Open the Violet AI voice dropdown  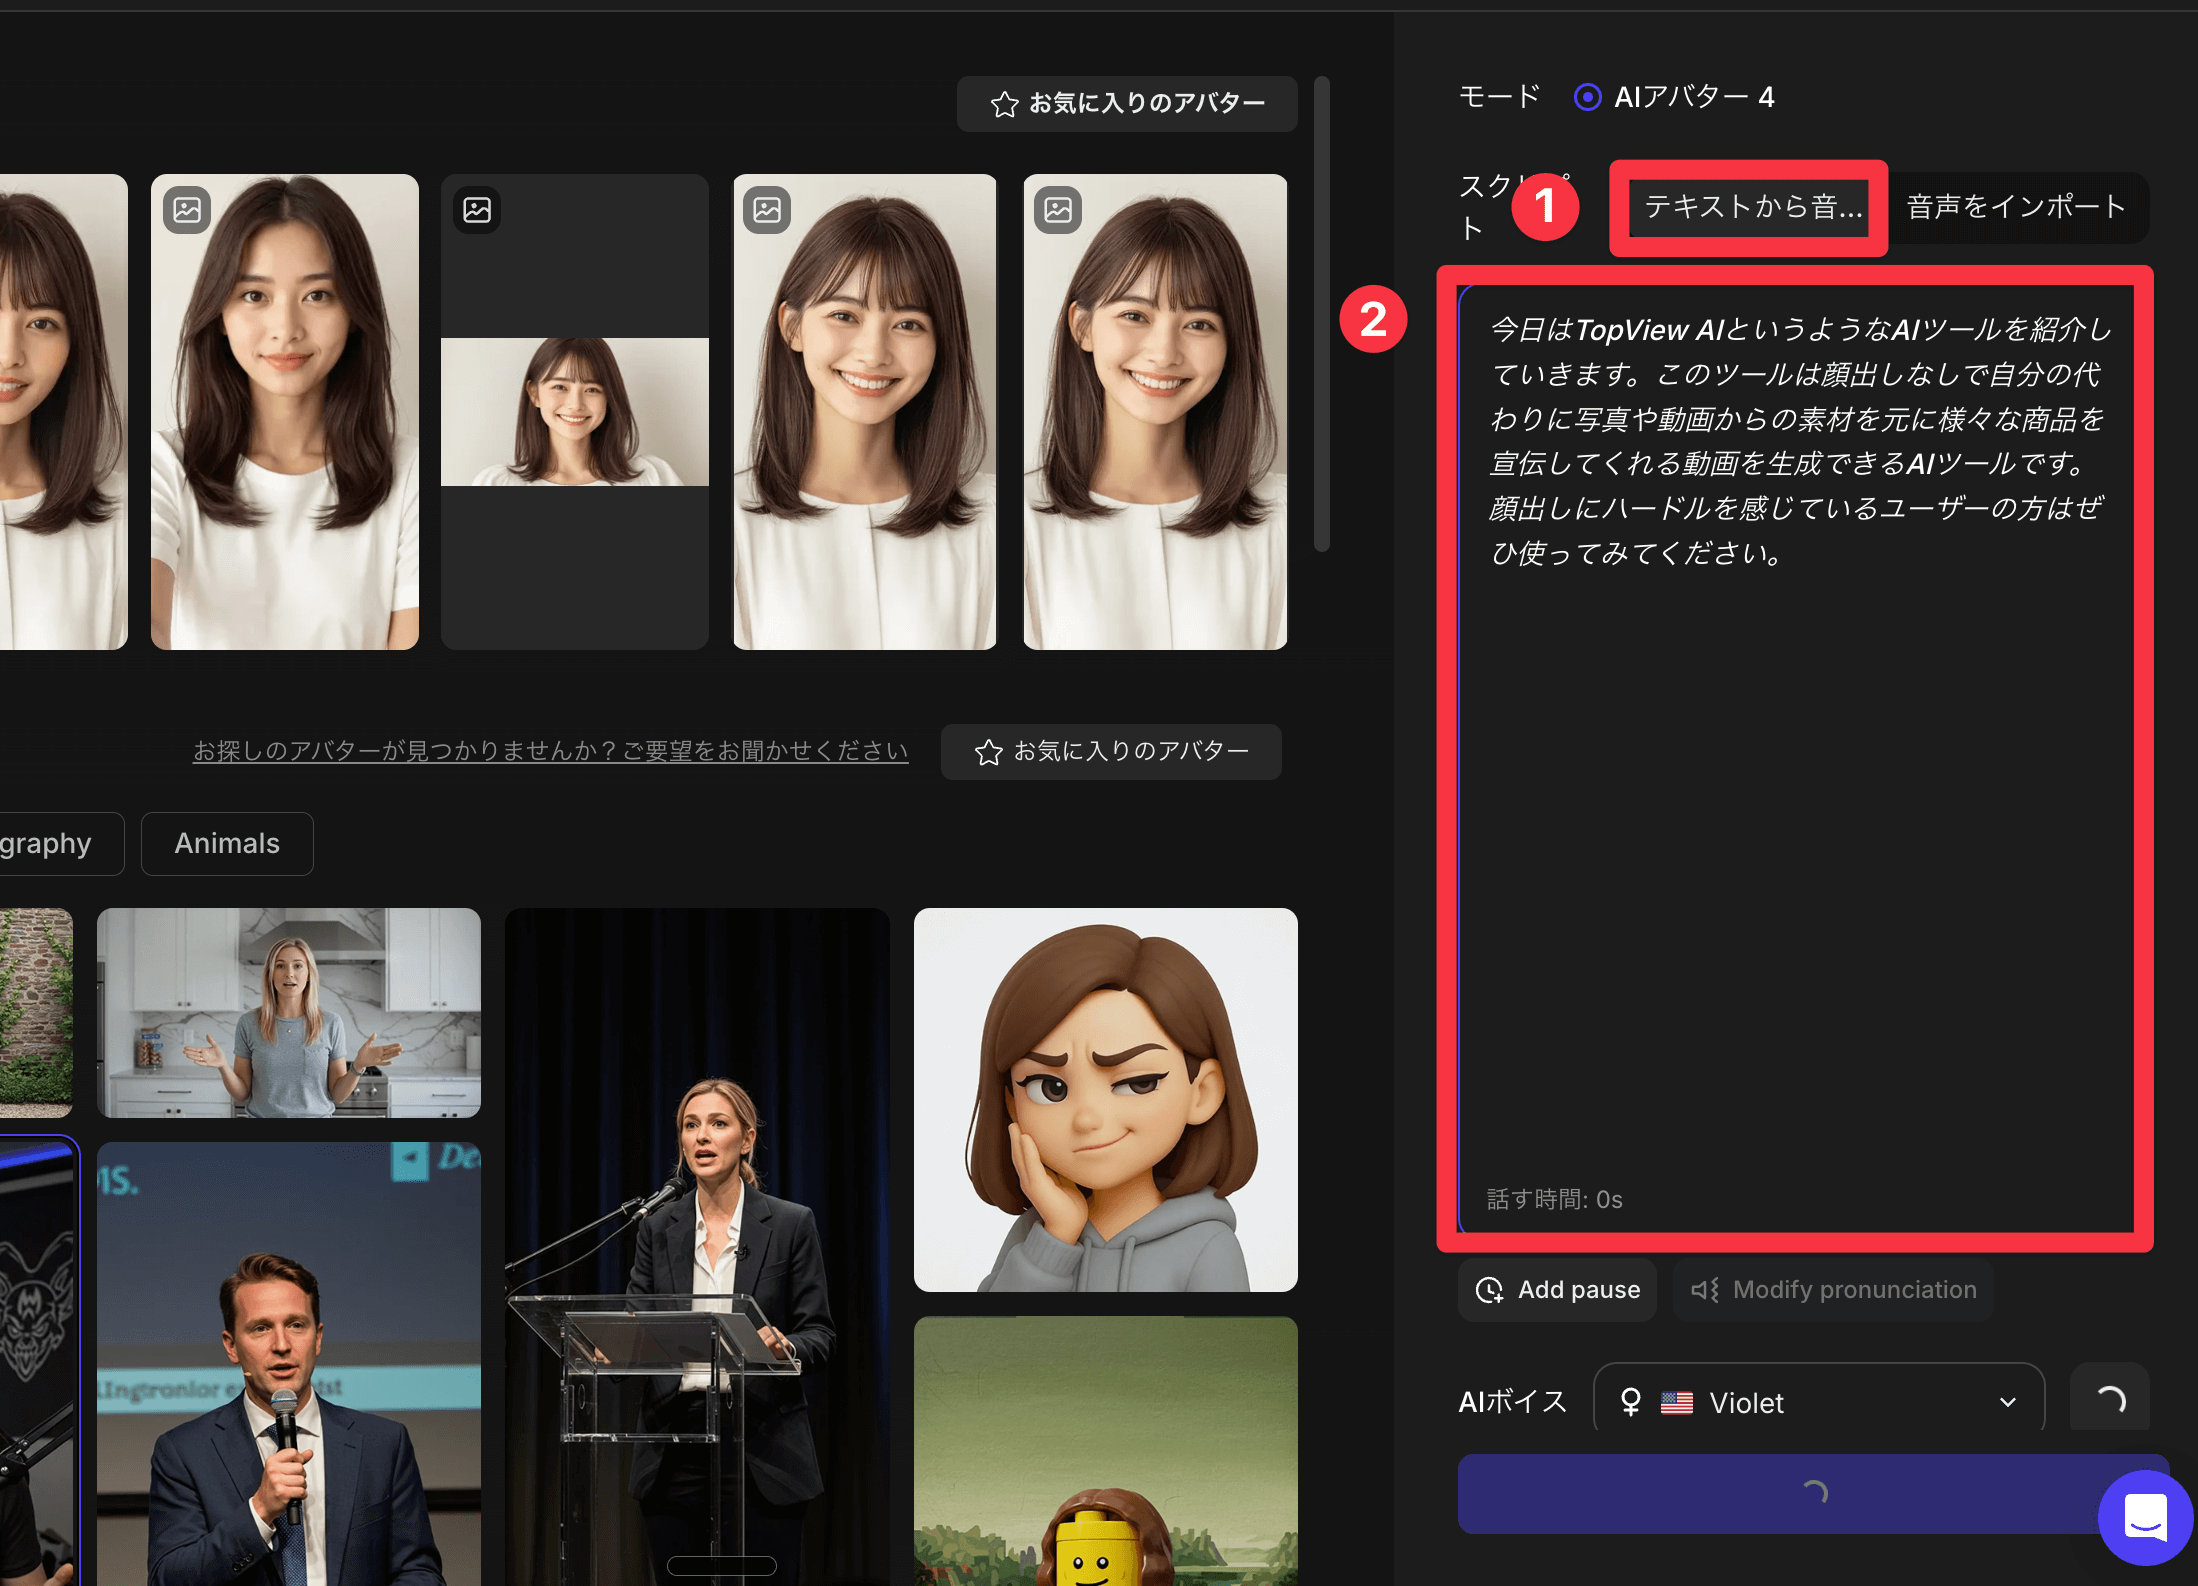click(x=1818, y=1401)
